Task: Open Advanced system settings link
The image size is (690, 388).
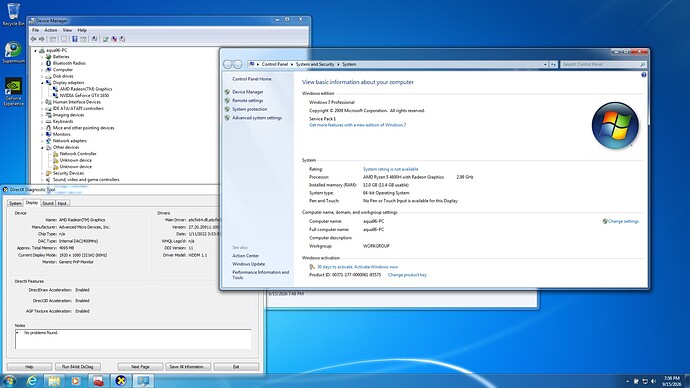Action: pyautogui.click(x=257, y=118)
